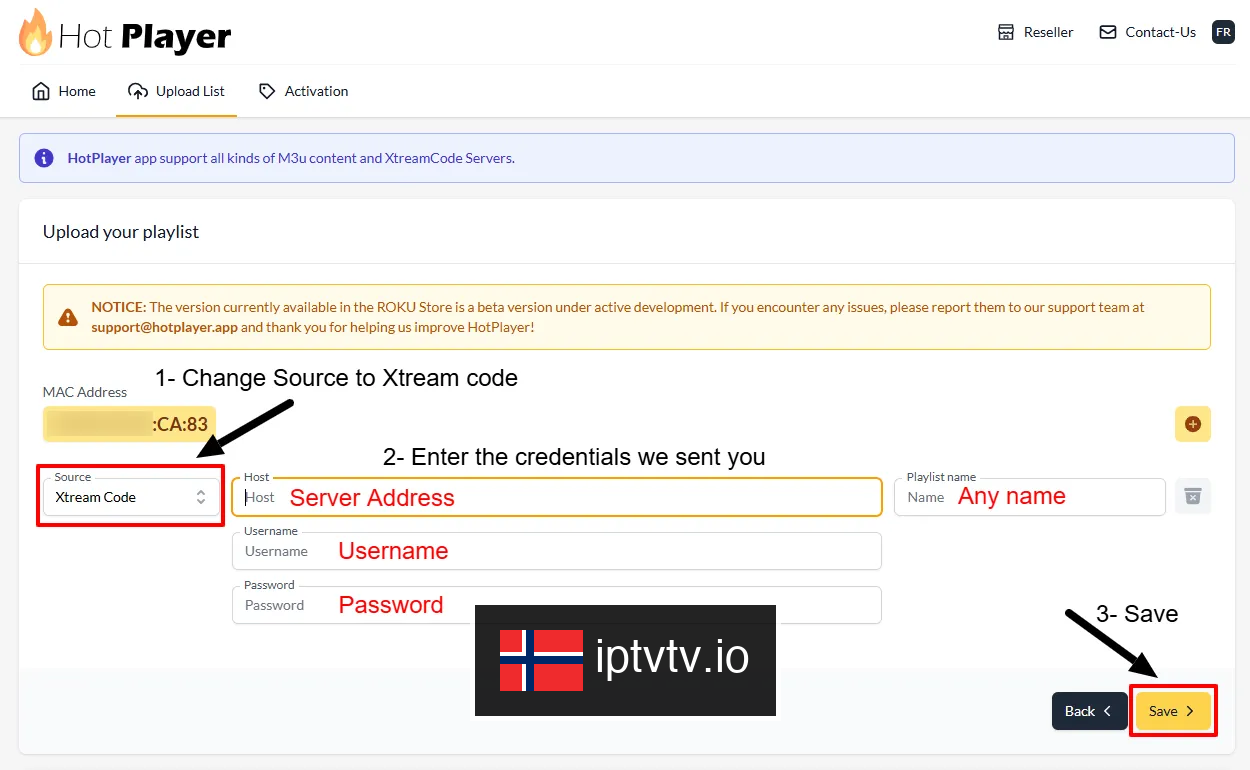1250x770 pixels.
Task: Click the Playlist name field
Action: click(1030, 497)
